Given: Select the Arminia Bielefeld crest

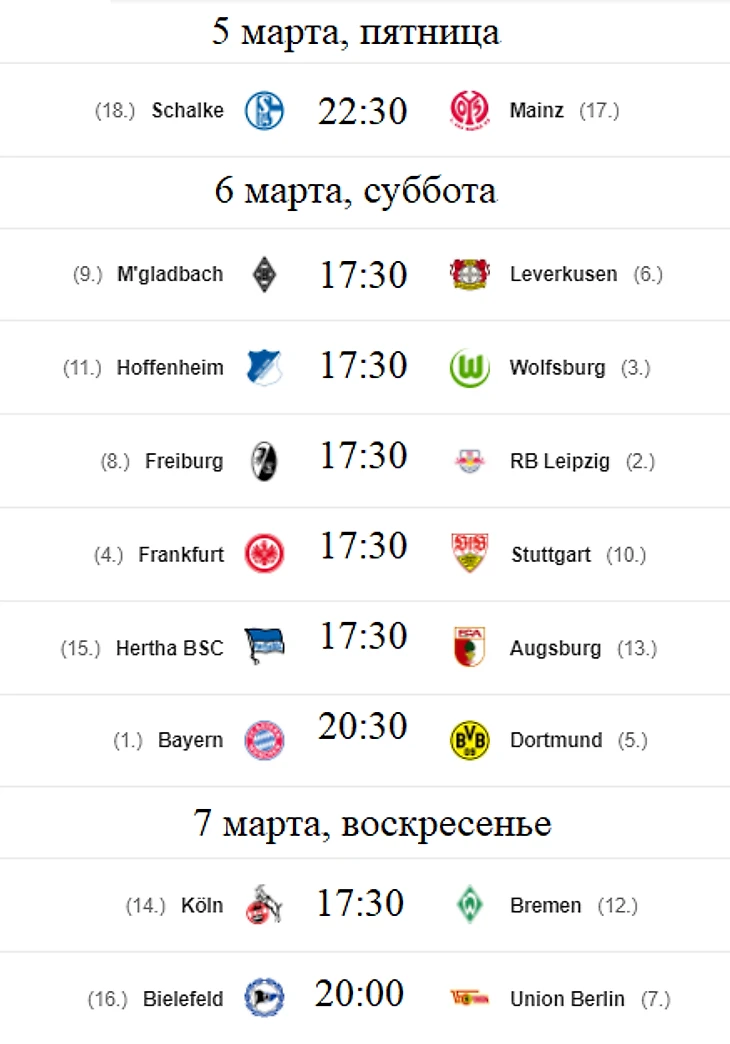Looking at the screenshot, I should point(264,998).
